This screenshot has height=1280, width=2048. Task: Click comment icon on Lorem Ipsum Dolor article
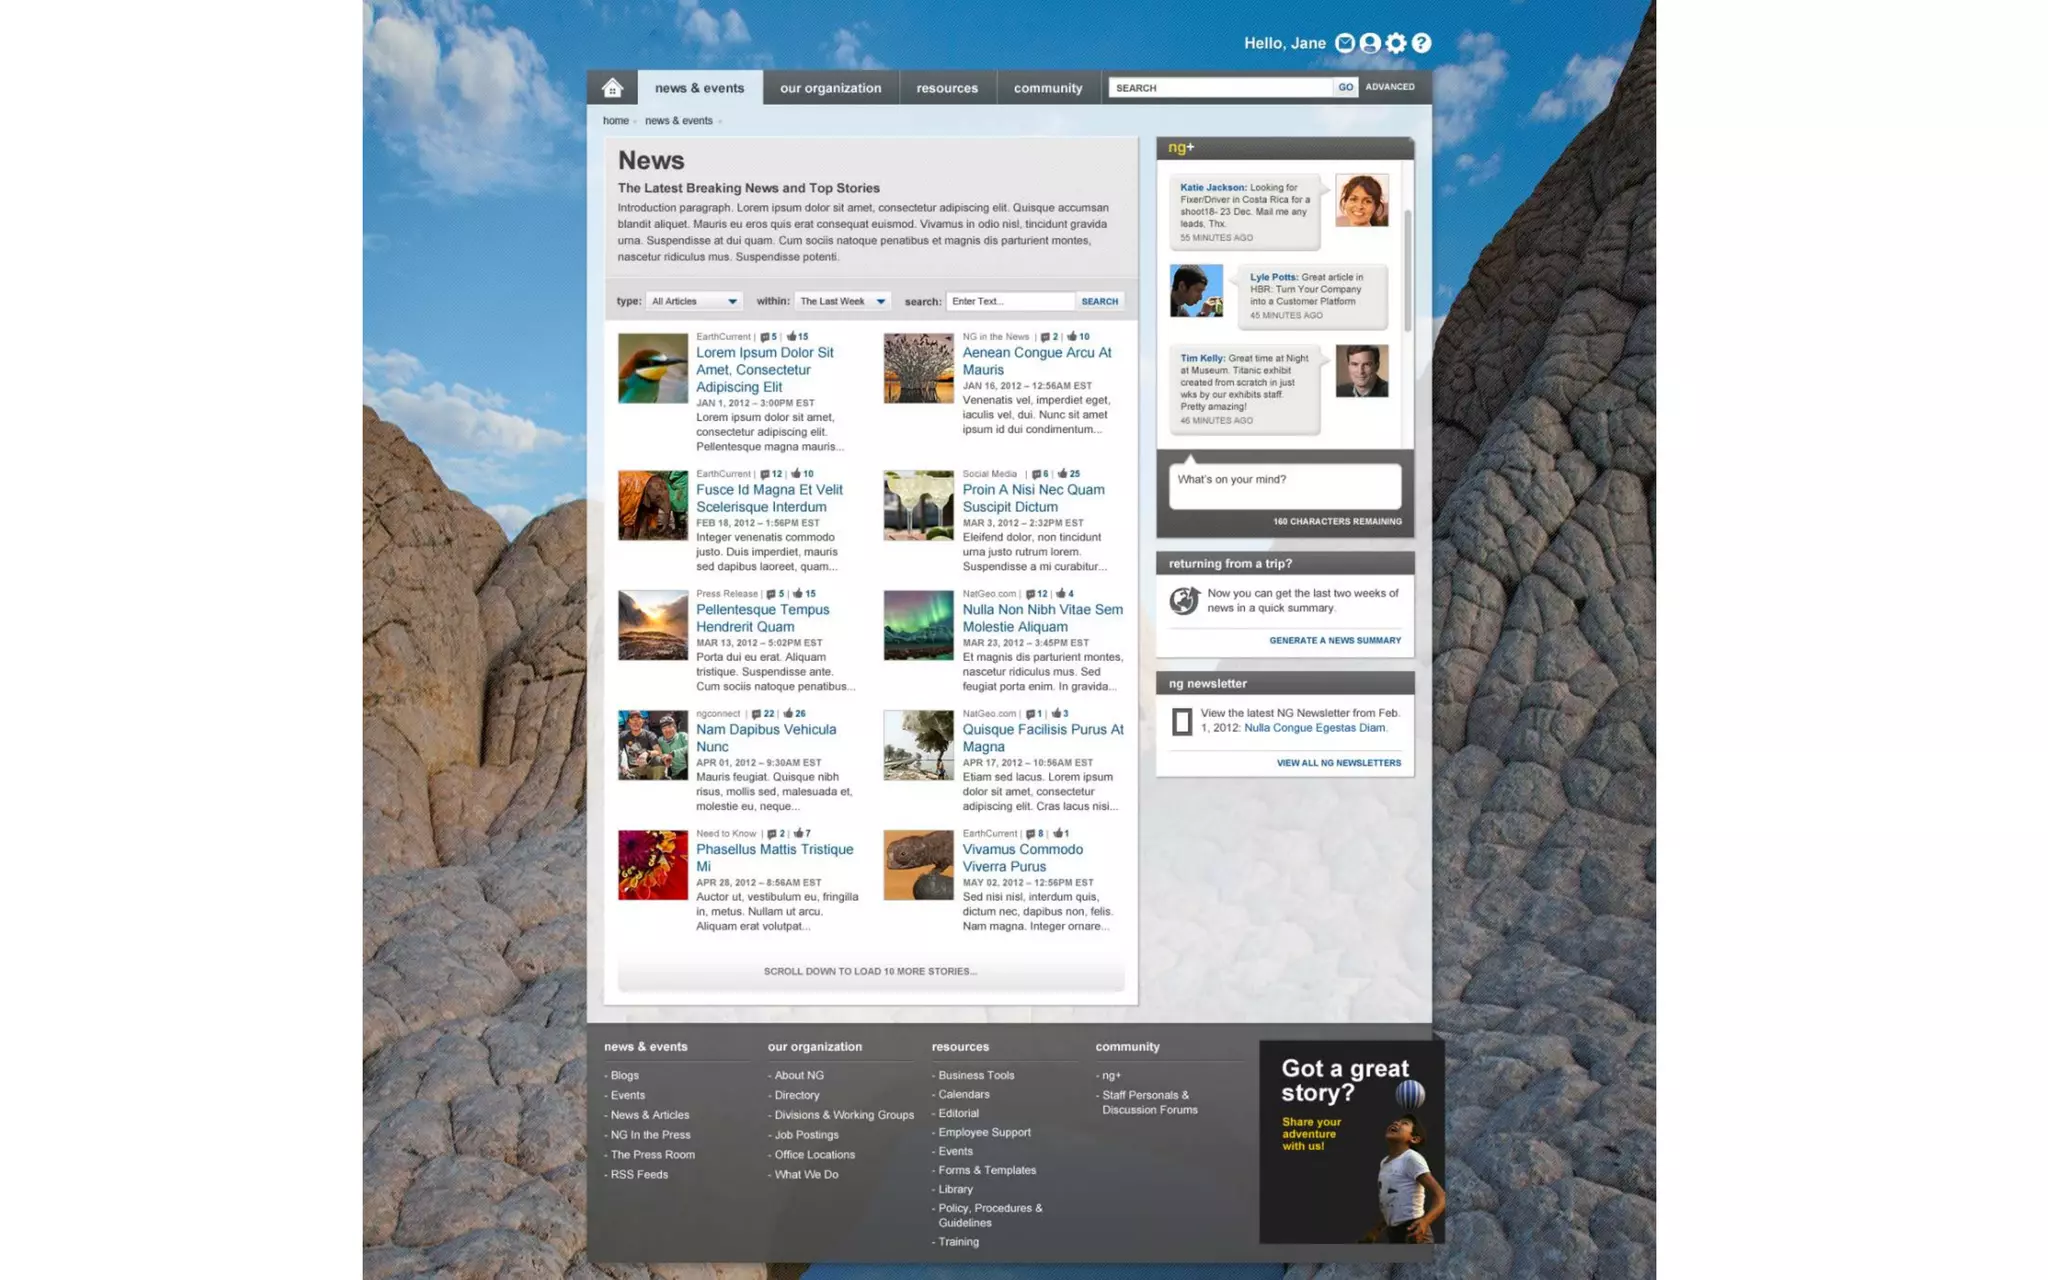pos(765,337)
